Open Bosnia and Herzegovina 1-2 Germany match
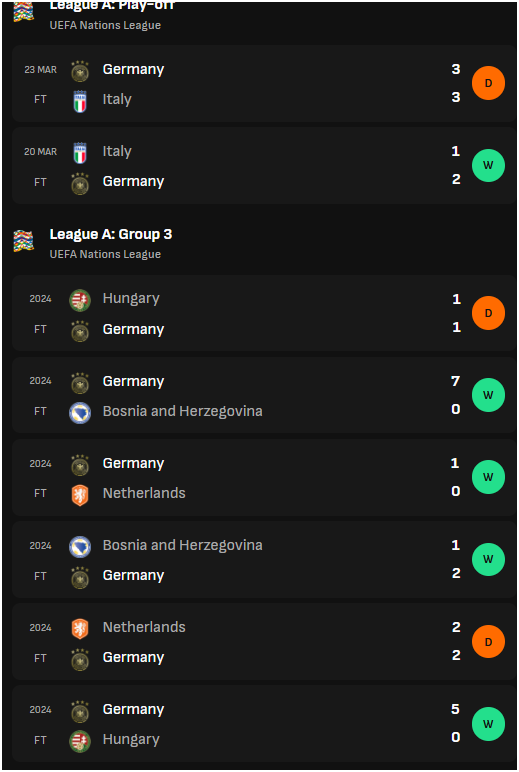The height and width of the screenshot is (772, 519). [x=264, y=559]
